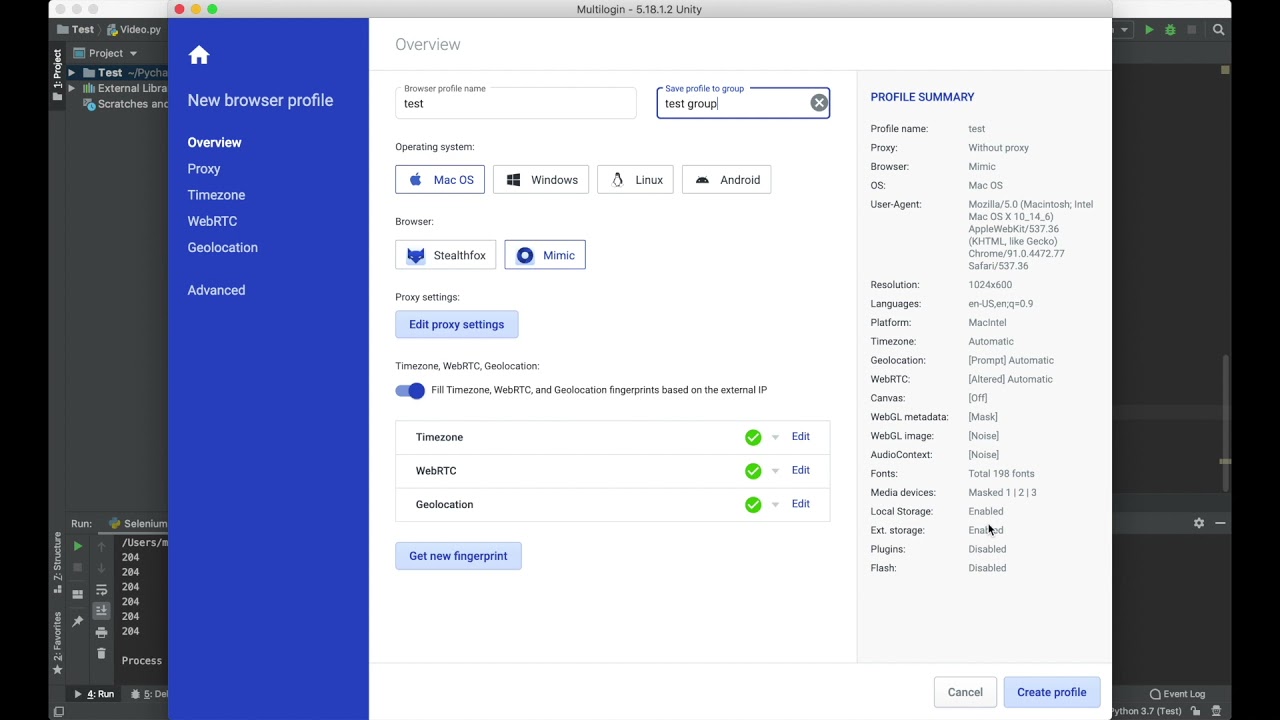Select Mac OS operating system
This screenshot has width=1280, height=720.
(x=440, y=180)
